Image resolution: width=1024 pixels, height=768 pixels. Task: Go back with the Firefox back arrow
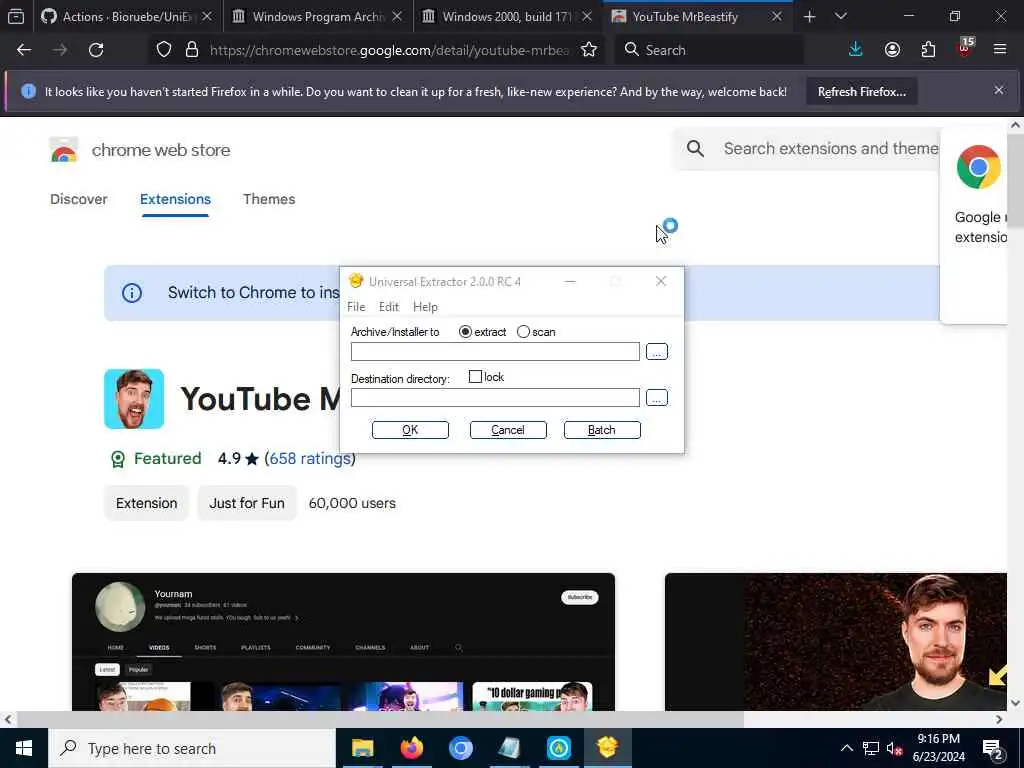coord(24,50)
